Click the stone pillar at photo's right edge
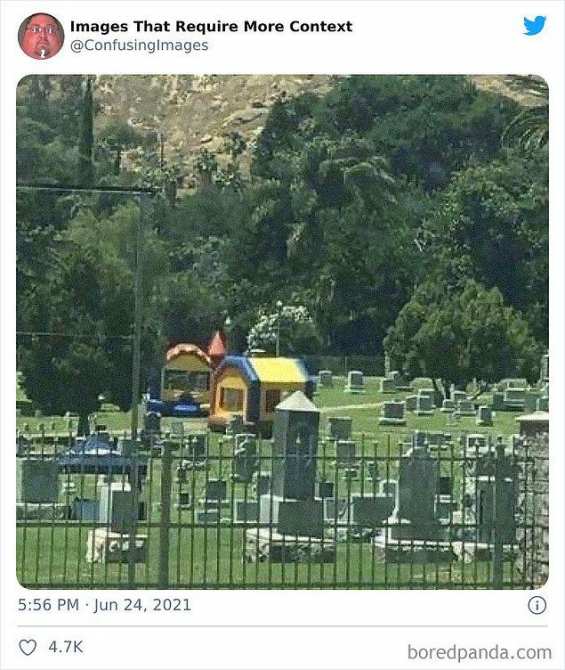 [533, 491]
